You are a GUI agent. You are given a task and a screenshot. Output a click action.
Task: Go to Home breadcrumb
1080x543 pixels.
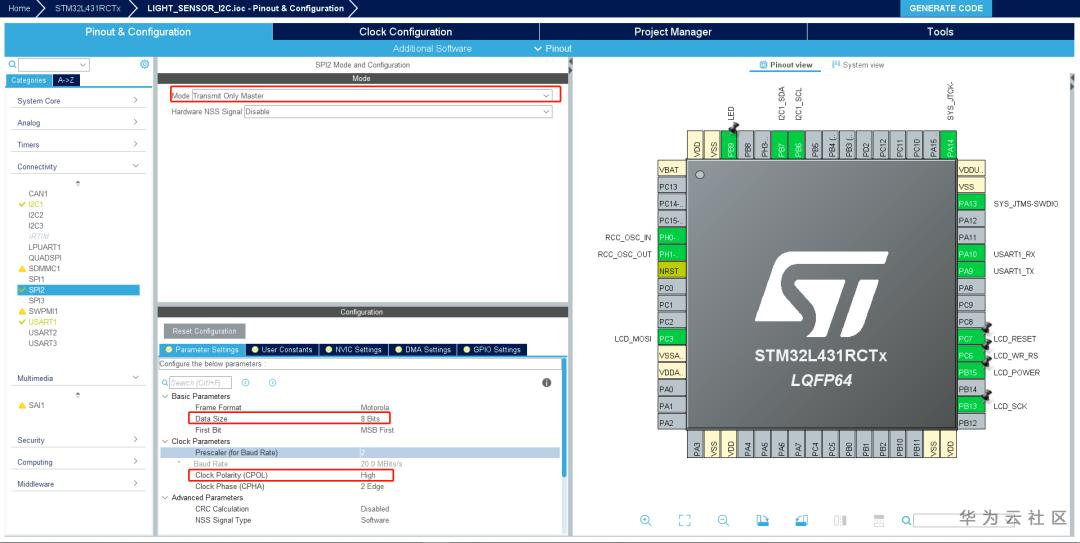[x=19, y=8]
